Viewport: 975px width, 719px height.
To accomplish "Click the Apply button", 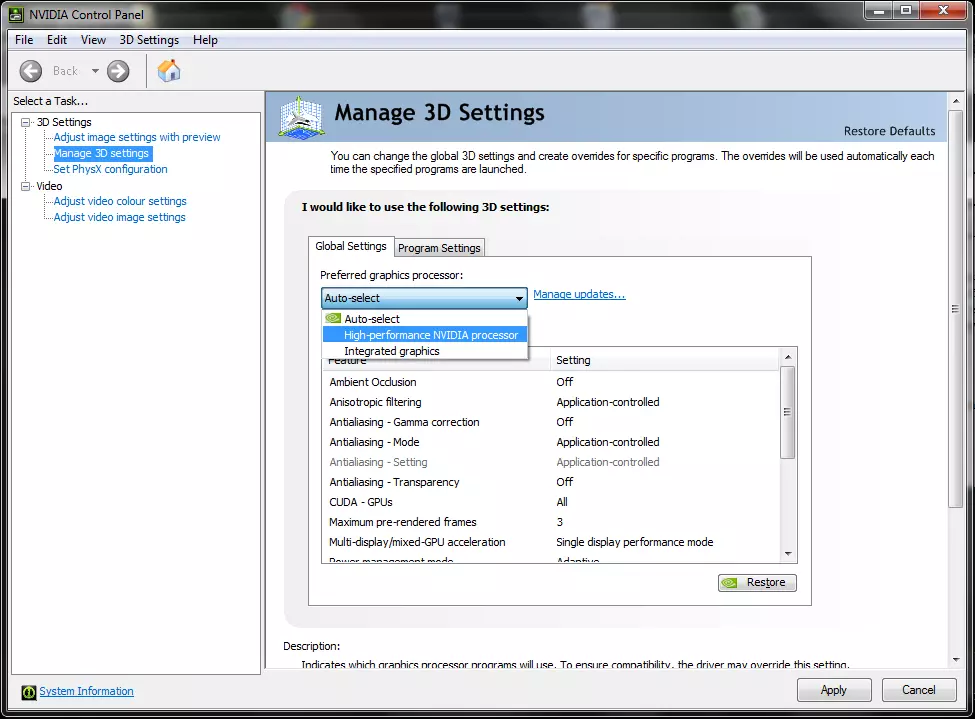I will point(834,690).
